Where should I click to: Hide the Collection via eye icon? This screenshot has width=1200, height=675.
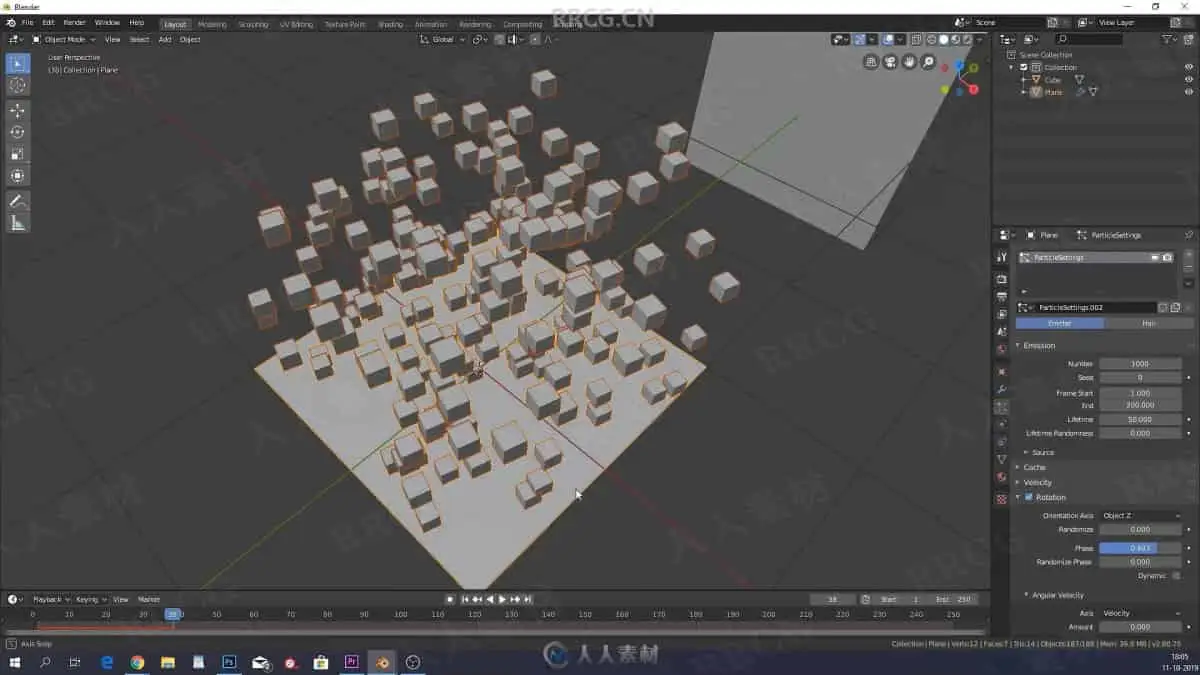click(x=1189, y=67)
